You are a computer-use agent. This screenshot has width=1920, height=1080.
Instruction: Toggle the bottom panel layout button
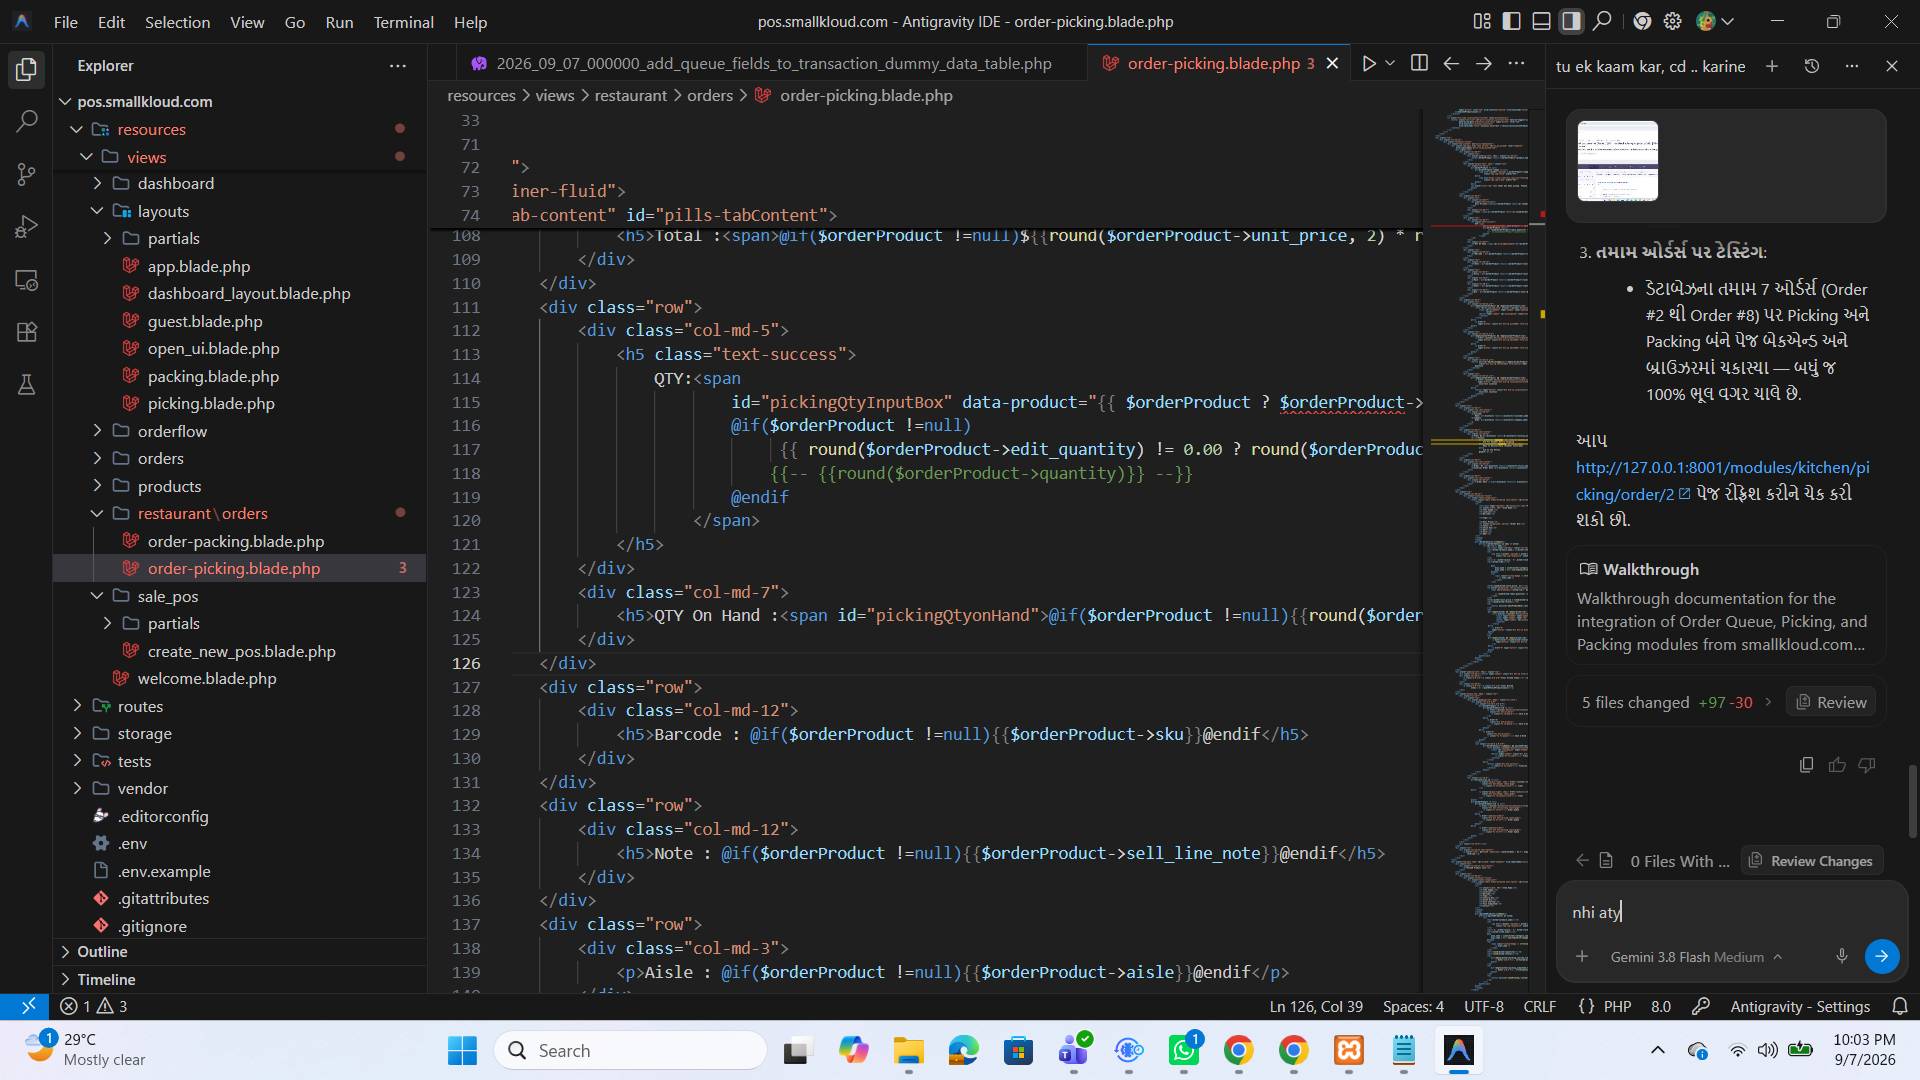(x=1542, y=21)
